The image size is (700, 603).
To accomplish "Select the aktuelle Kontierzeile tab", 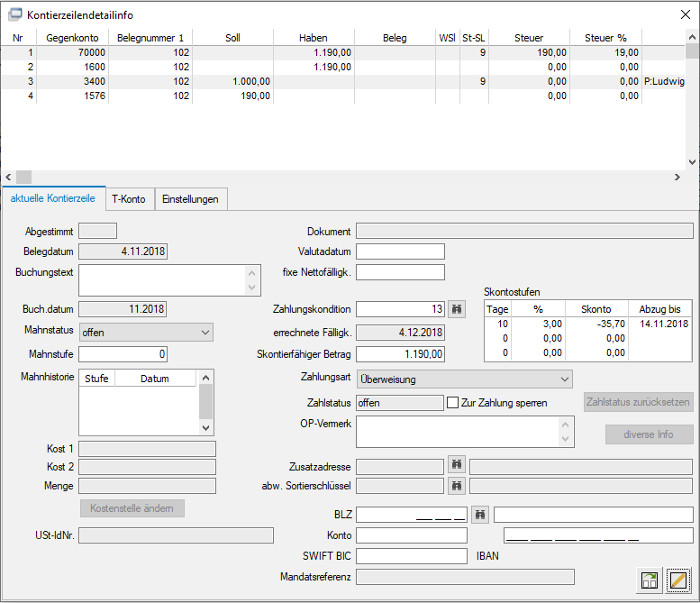I will point(53,198).
